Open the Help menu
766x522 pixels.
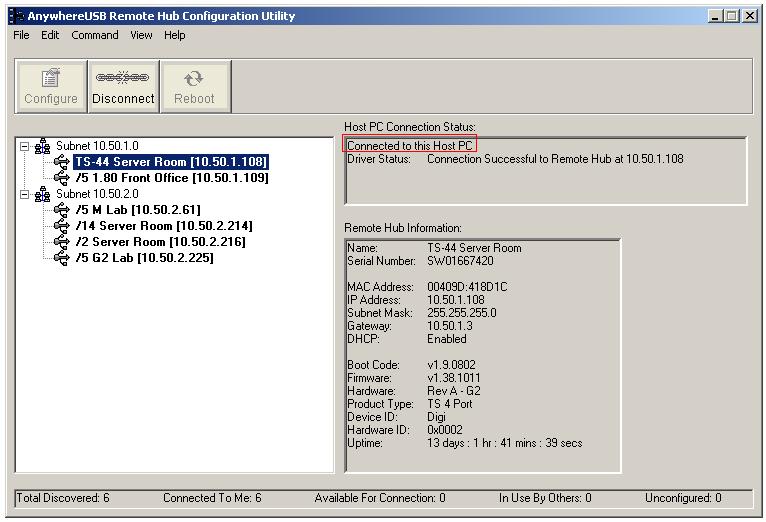(x=175, y=35)
